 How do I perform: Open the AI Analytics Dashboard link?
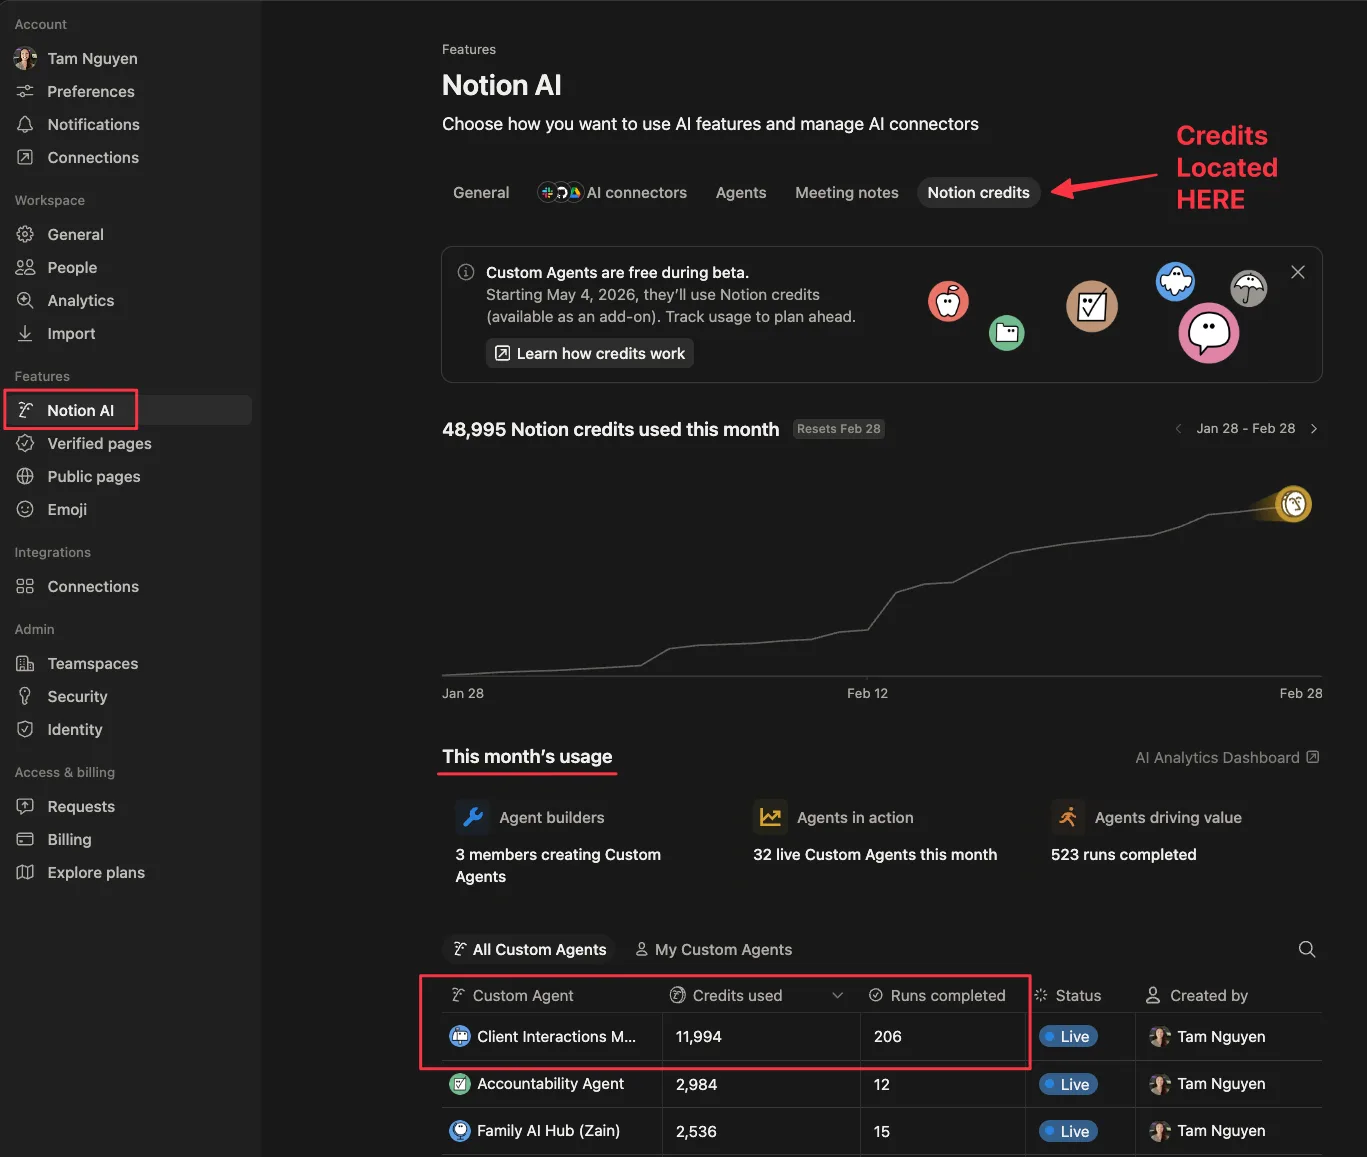tap(1227, 757)
